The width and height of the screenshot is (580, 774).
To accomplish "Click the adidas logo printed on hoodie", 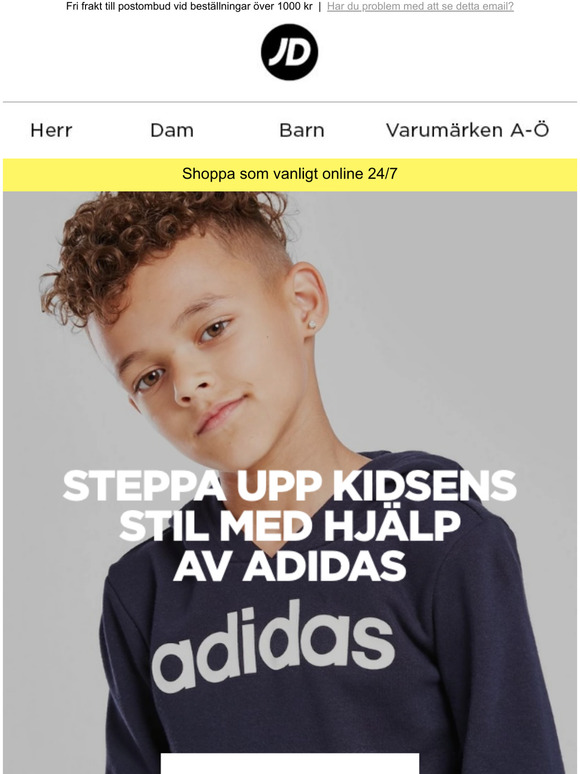I will click(273, 646).
